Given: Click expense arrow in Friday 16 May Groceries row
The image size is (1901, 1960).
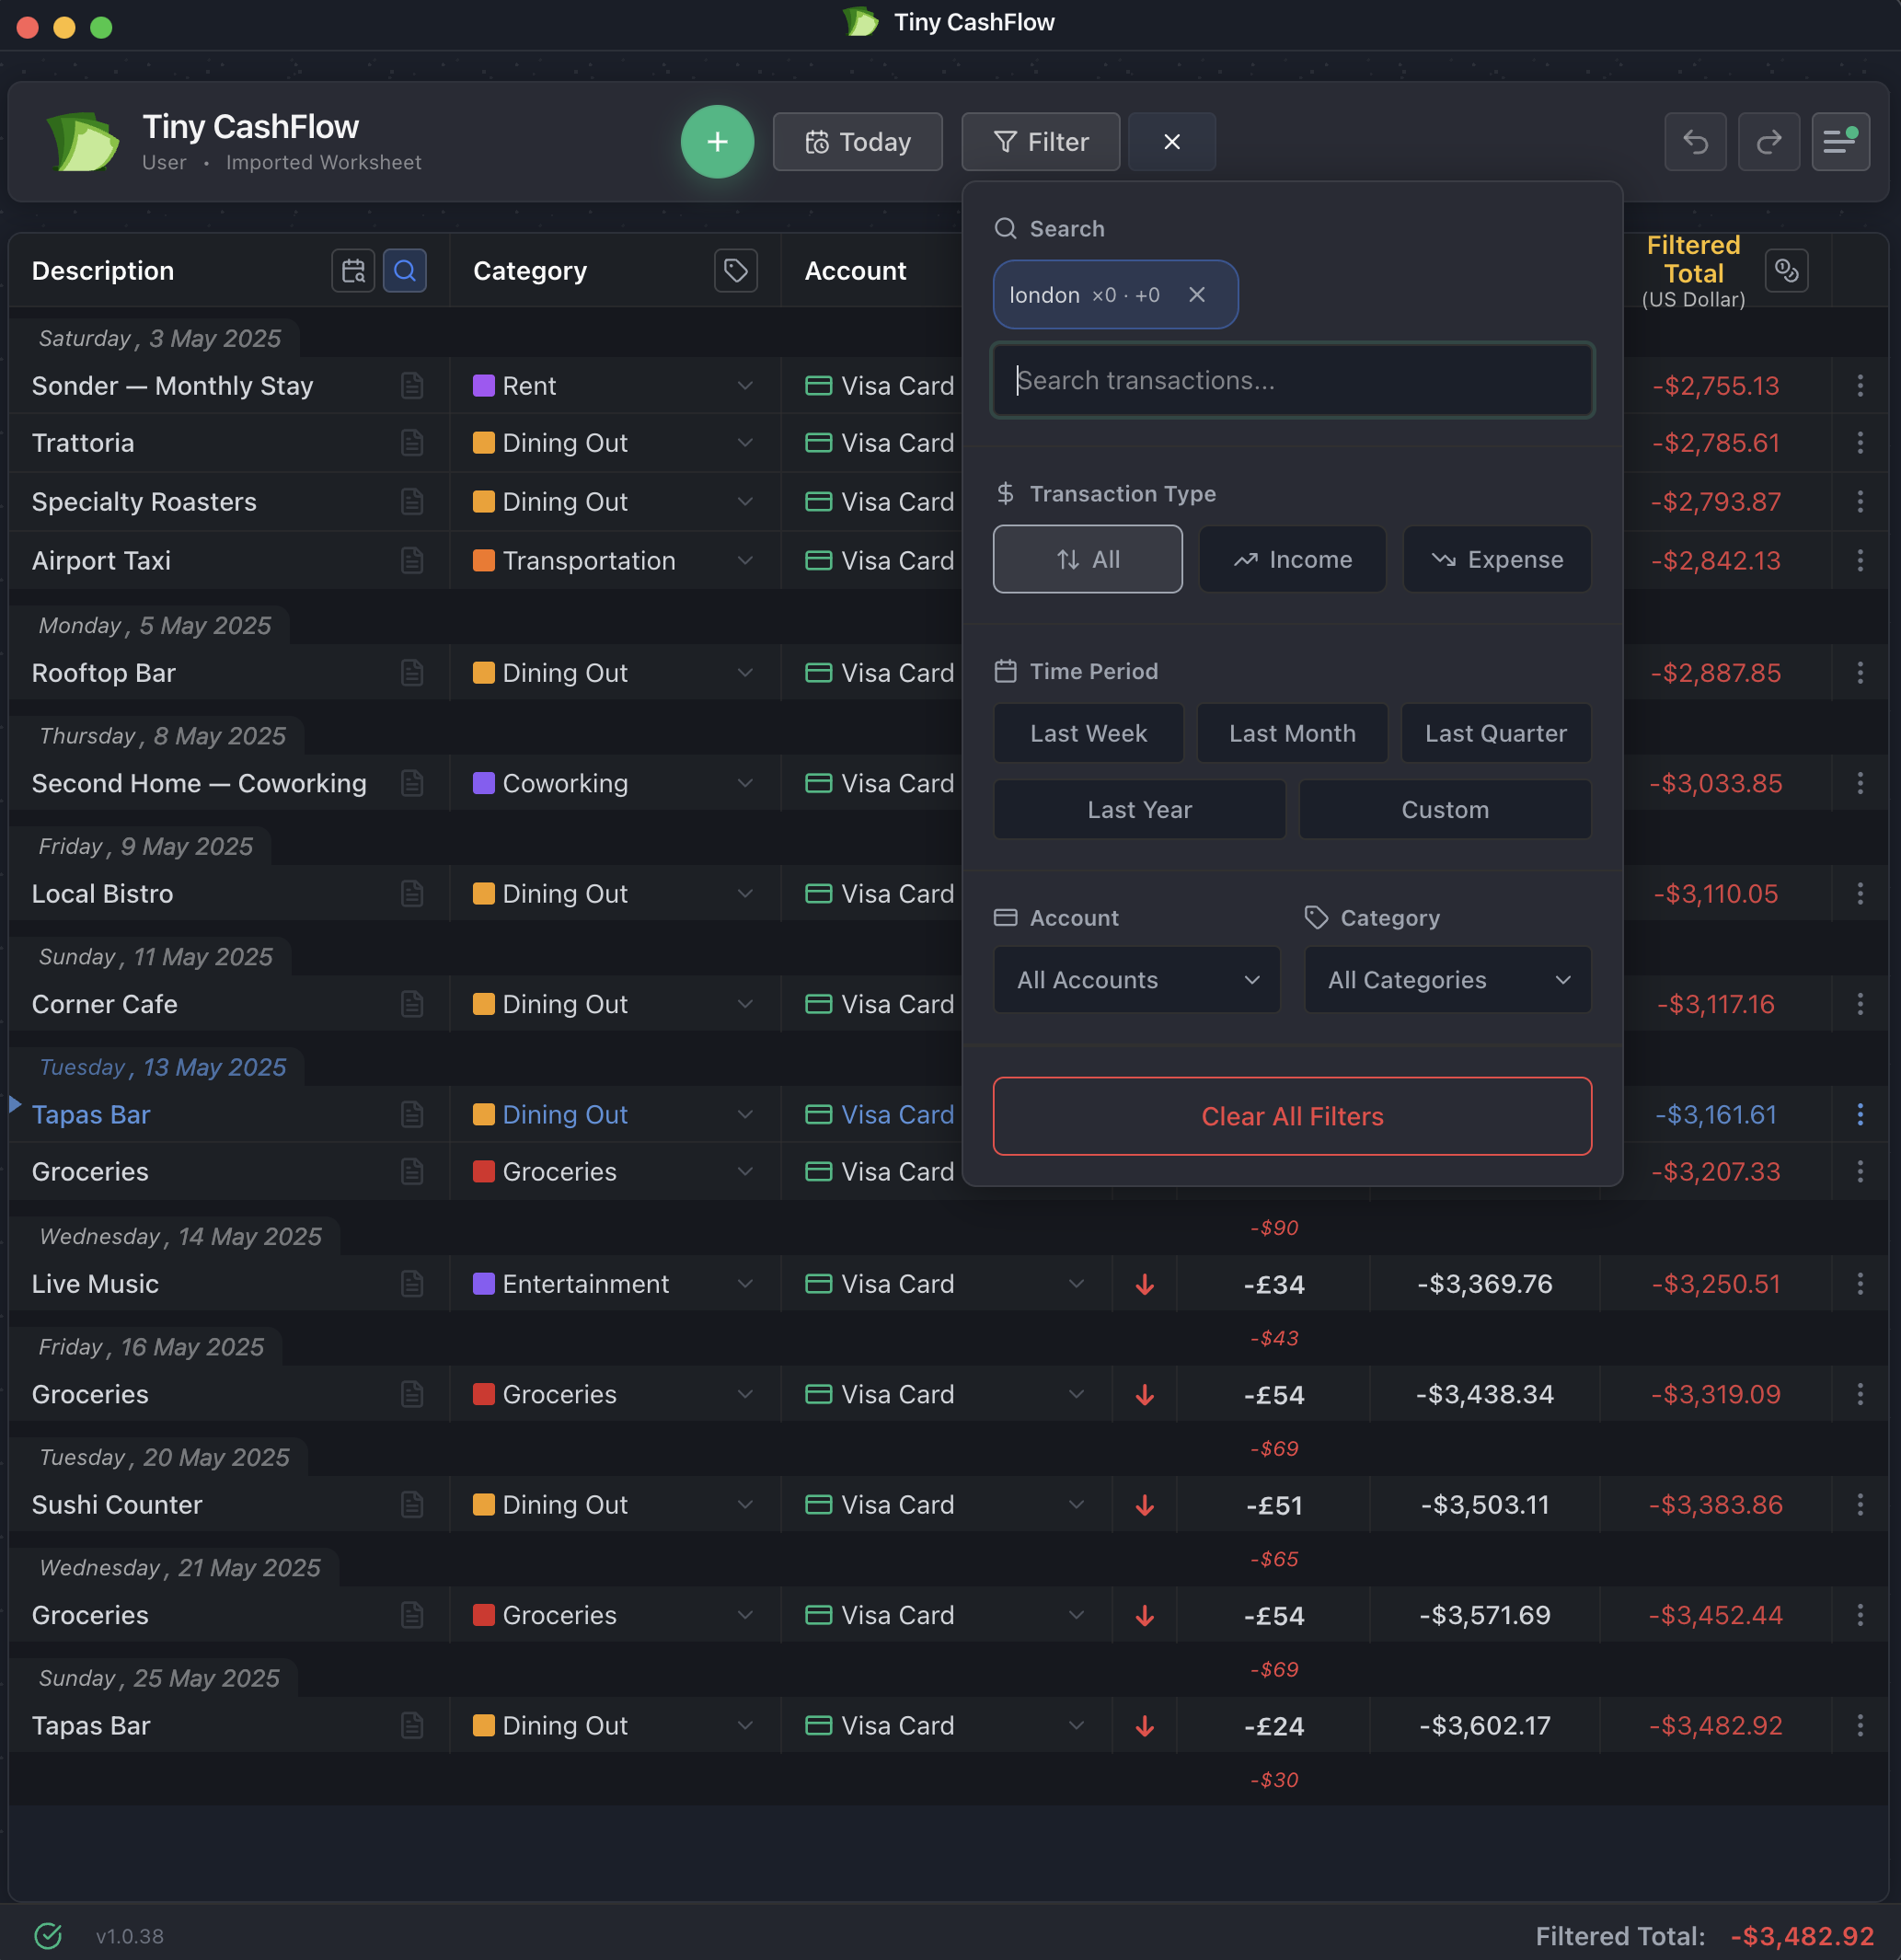Looking at the screenshot, I should click(1145, 1395).
